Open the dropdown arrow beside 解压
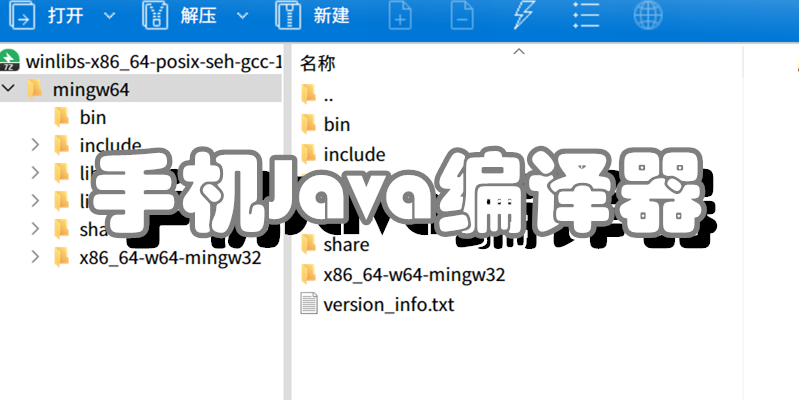The image size is (799, 400). (243, 16)
